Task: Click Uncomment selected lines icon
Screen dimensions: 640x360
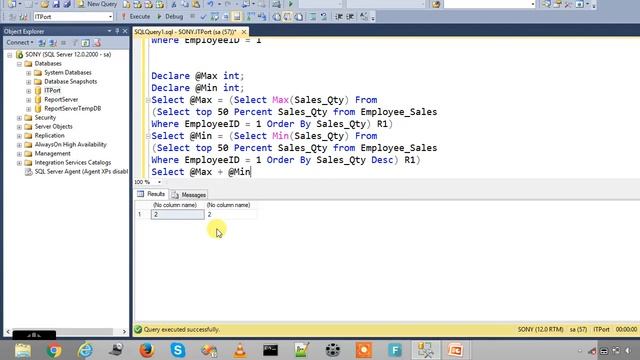Action: [x=323, y=17]
